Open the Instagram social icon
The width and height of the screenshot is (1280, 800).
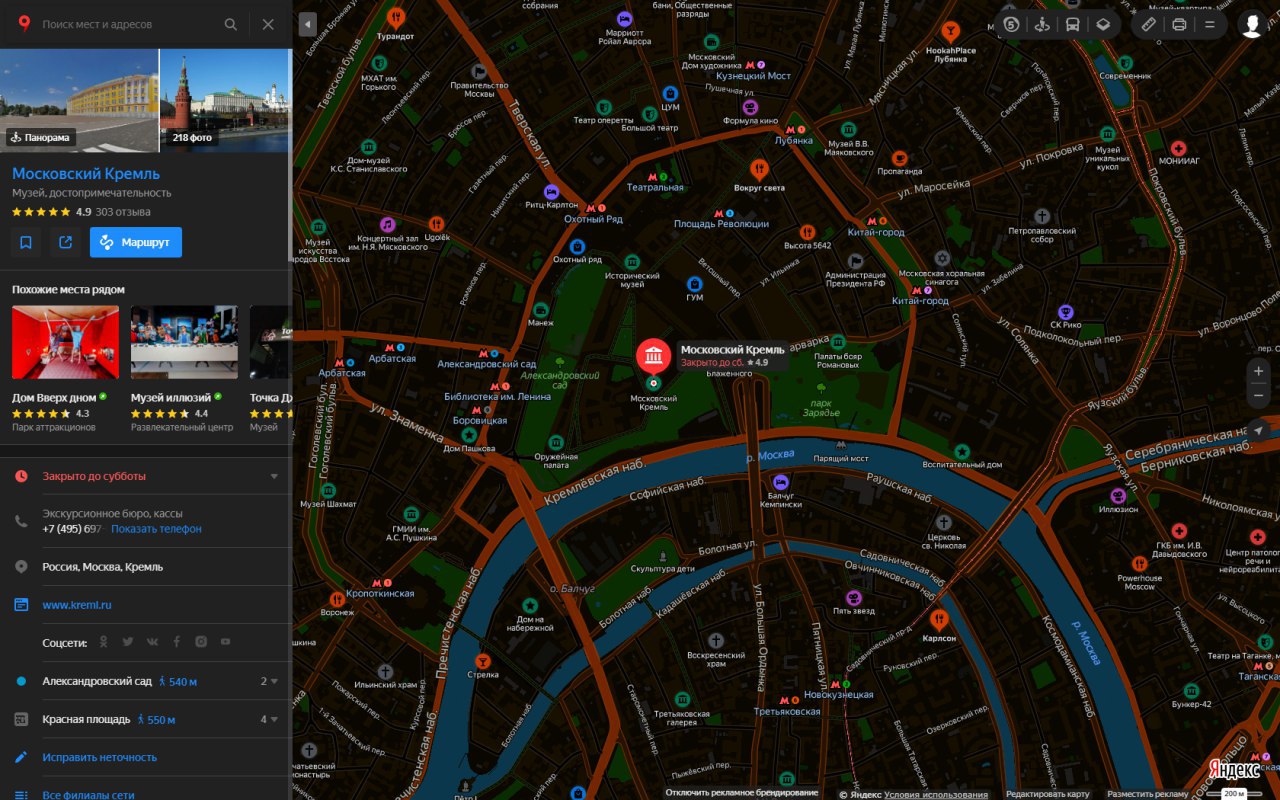click(201, 642)
